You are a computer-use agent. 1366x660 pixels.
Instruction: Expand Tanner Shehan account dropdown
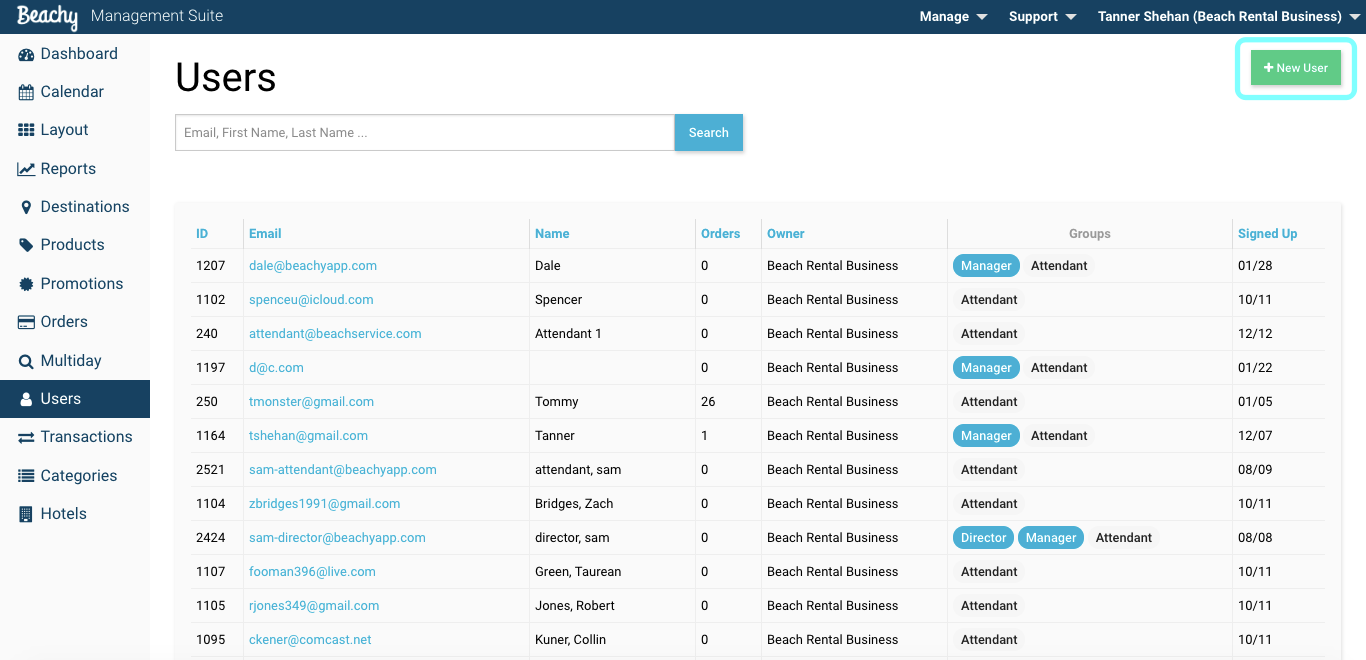pyautogui.click(x=1229, y=17)
